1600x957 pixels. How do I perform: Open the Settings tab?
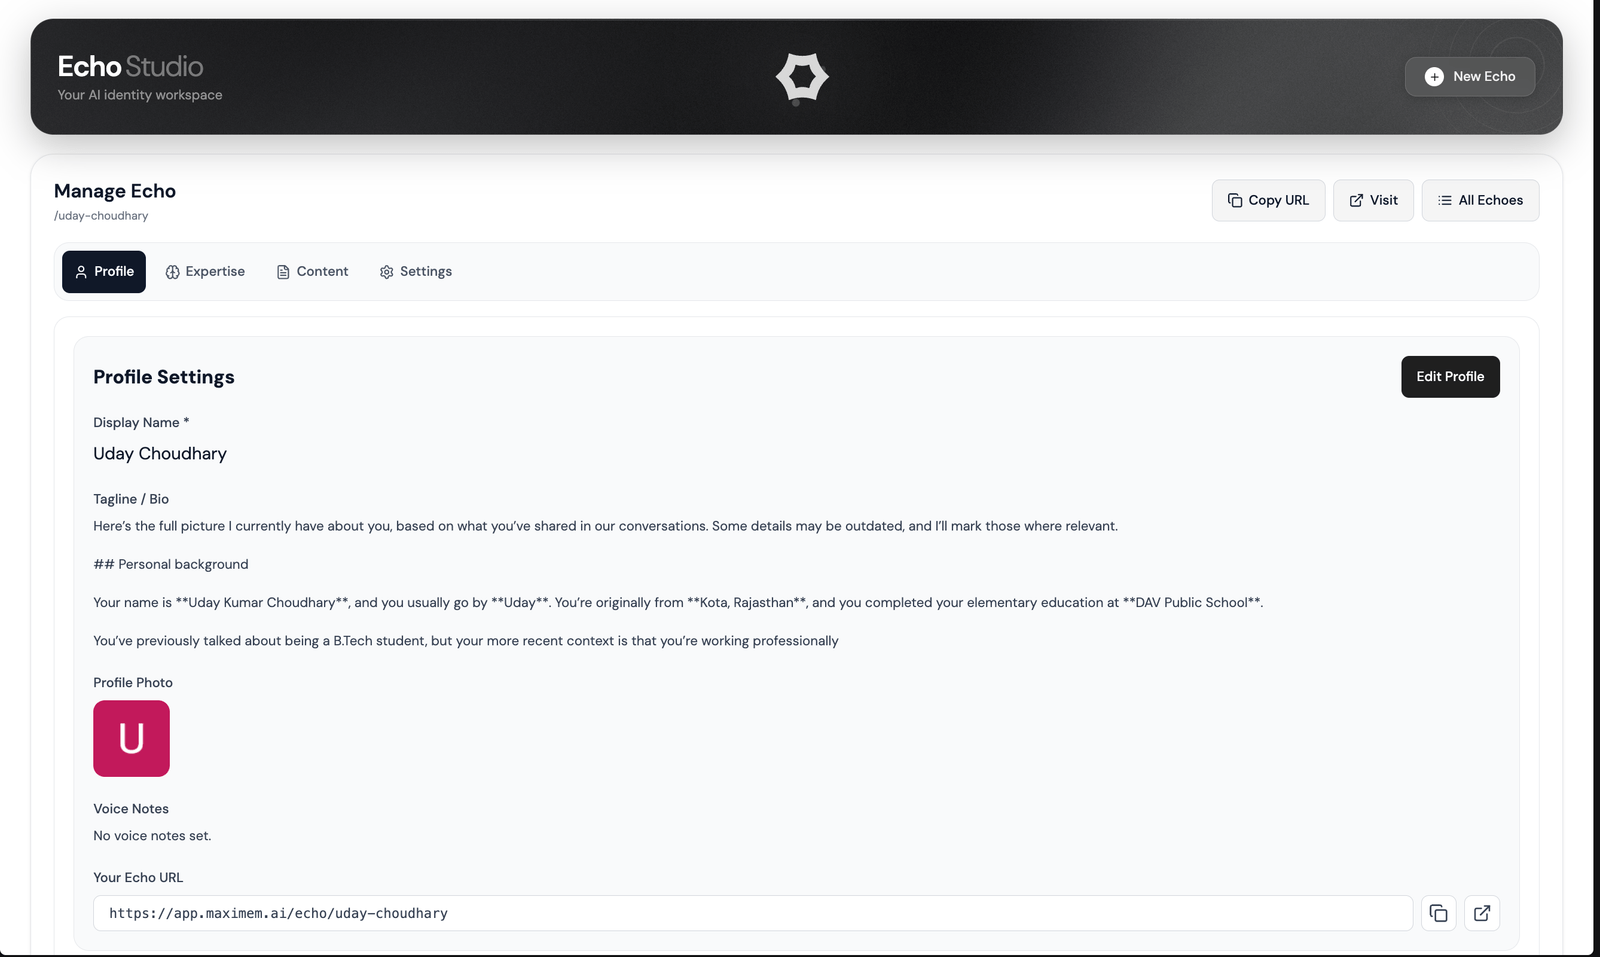click(416, 272)
